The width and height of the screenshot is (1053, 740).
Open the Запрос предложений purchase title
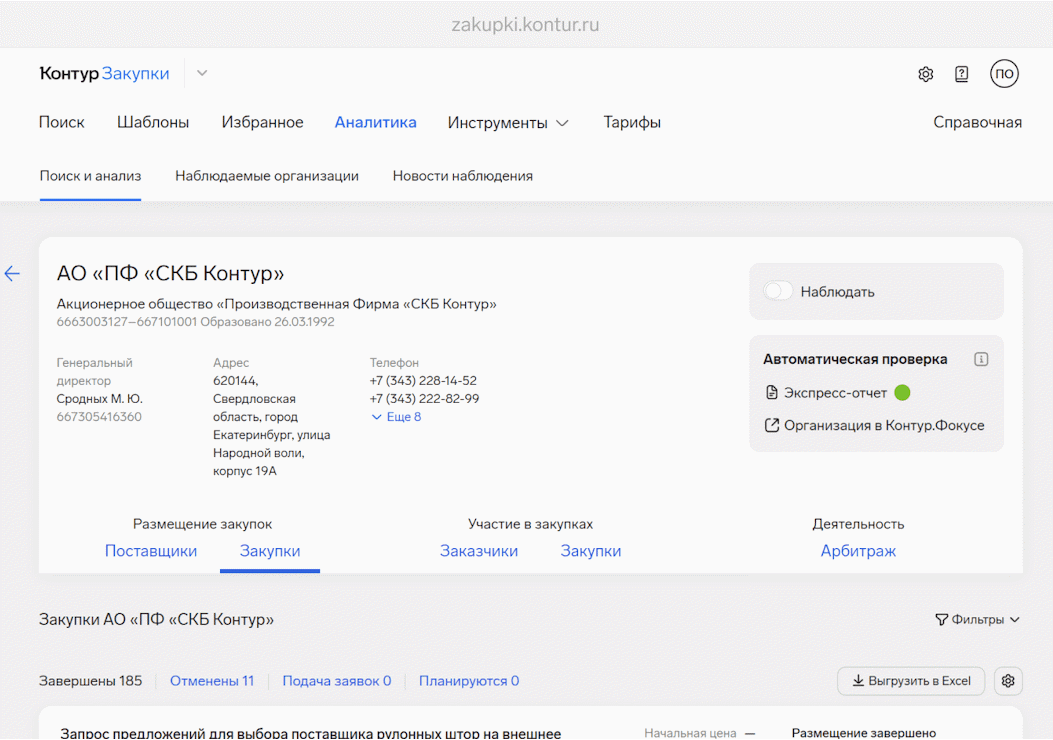pos(311,733)
